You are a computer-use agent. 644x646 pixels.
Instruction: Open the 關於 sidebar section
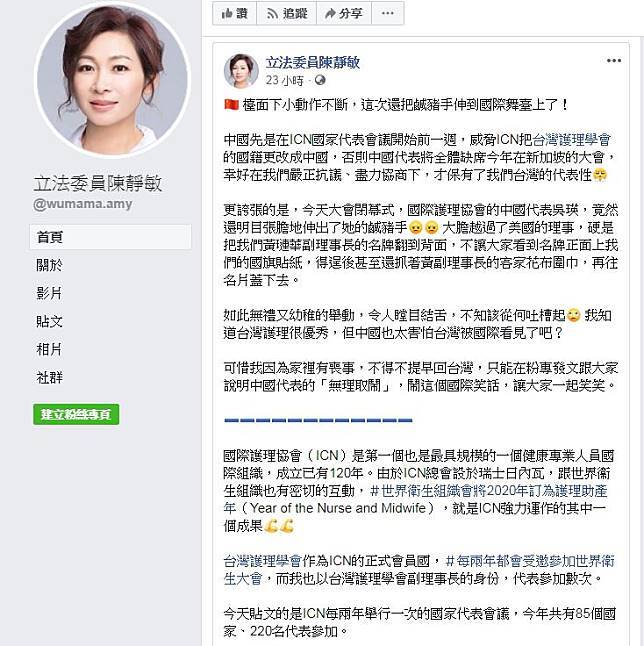point(49,265)
